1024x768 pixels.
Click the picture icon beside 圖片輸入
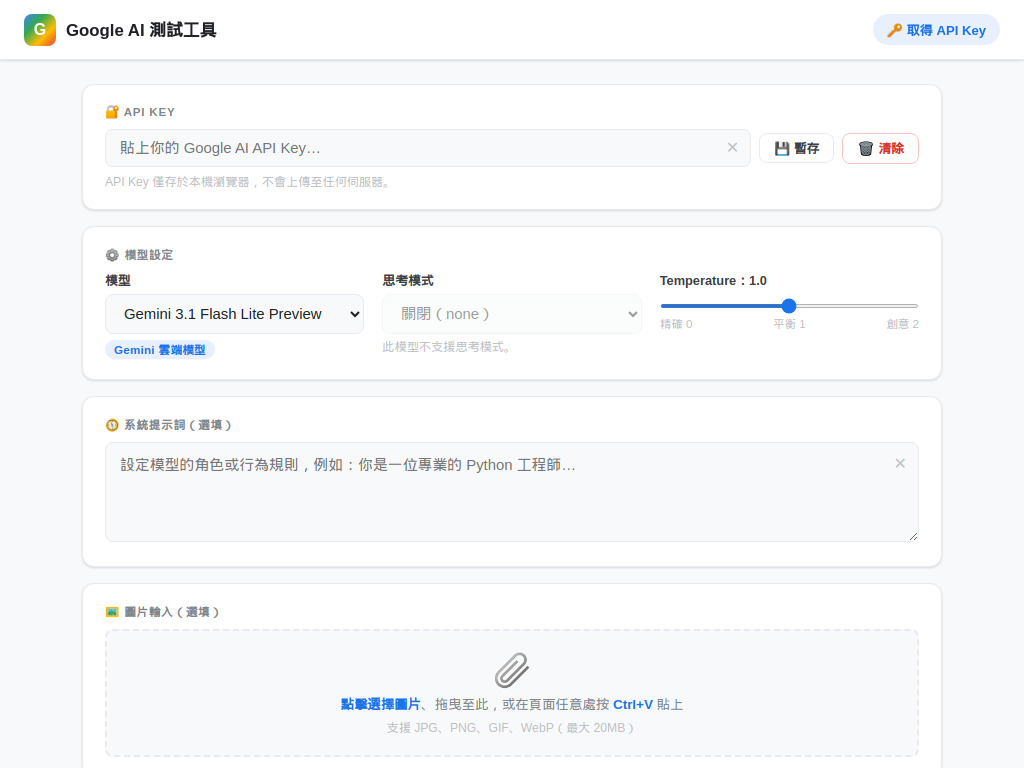click(112, 612)
